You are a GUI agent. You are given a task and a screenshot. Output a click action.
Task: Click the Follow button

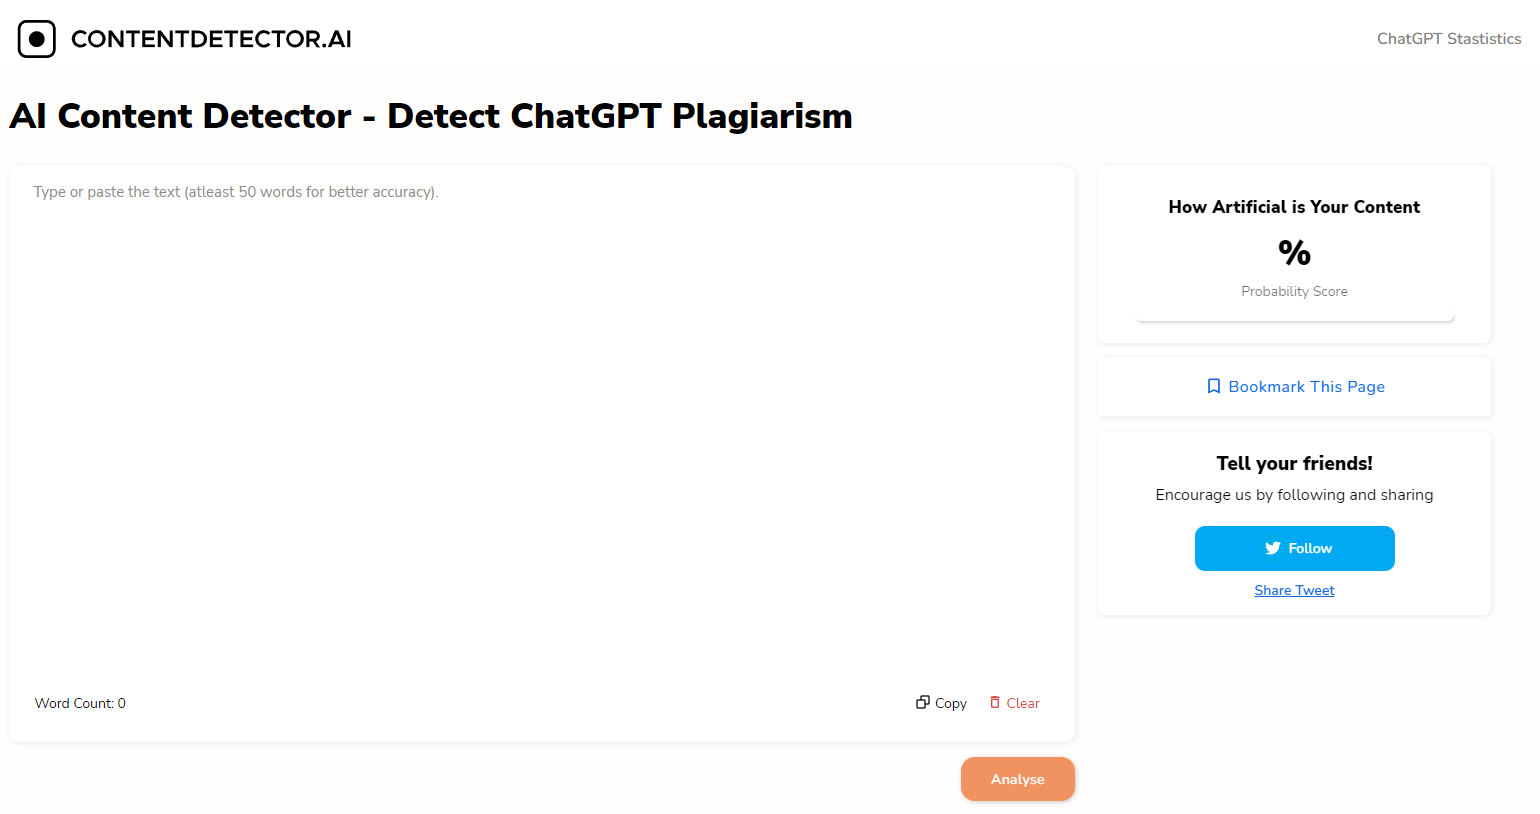point(1294,548)
